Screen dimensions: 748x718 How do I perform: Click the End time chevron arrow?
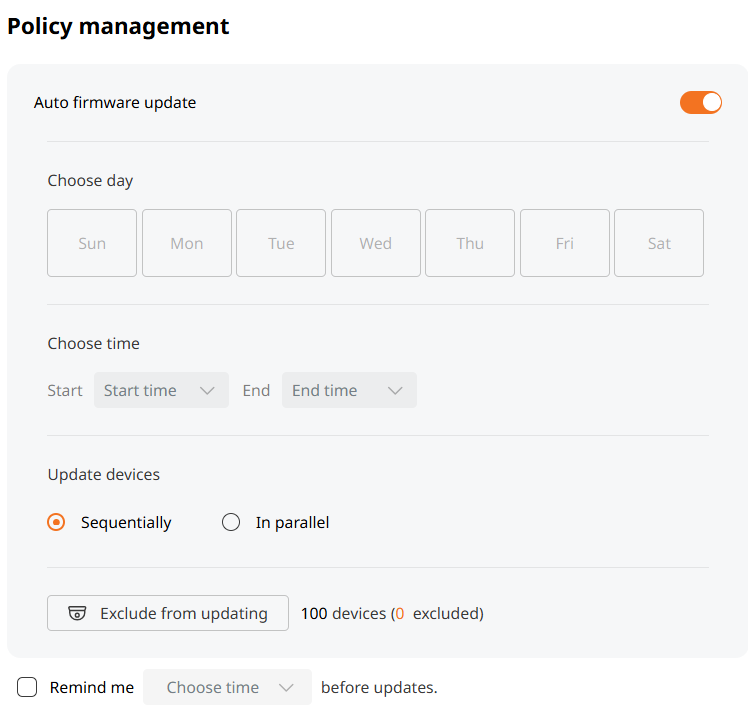pyautogui.click(x=395, y=390)
